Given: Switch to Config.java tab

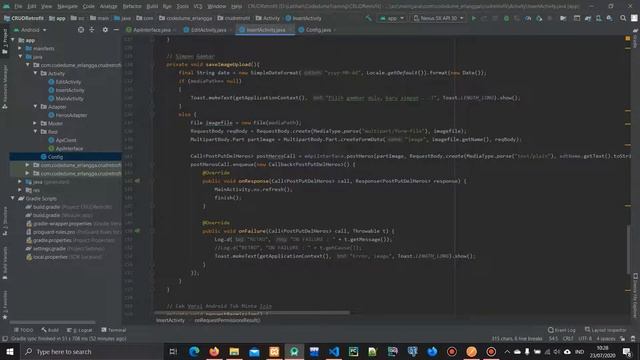Looking at the screenshot, I should coord(318,30).
